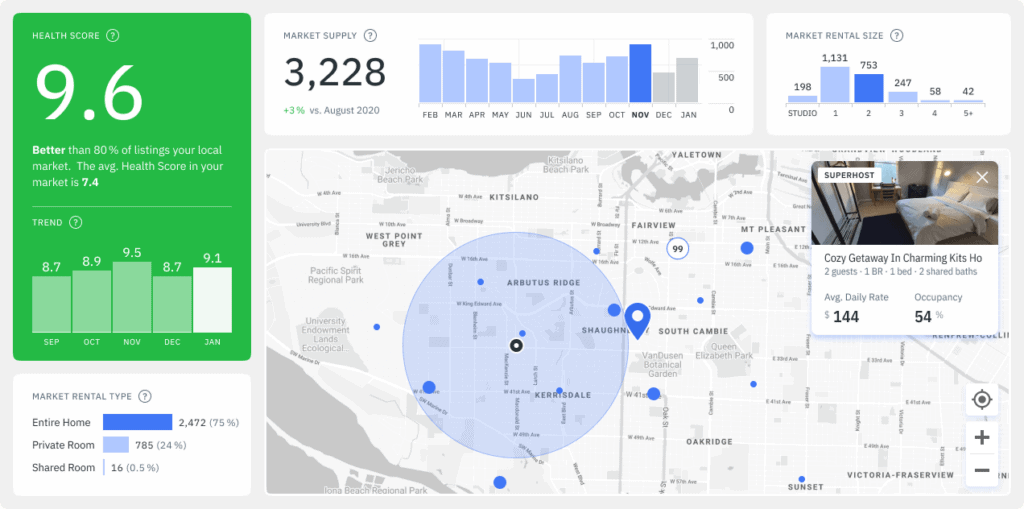
Task: Zoom out on the map
Action: coord(981,470)
